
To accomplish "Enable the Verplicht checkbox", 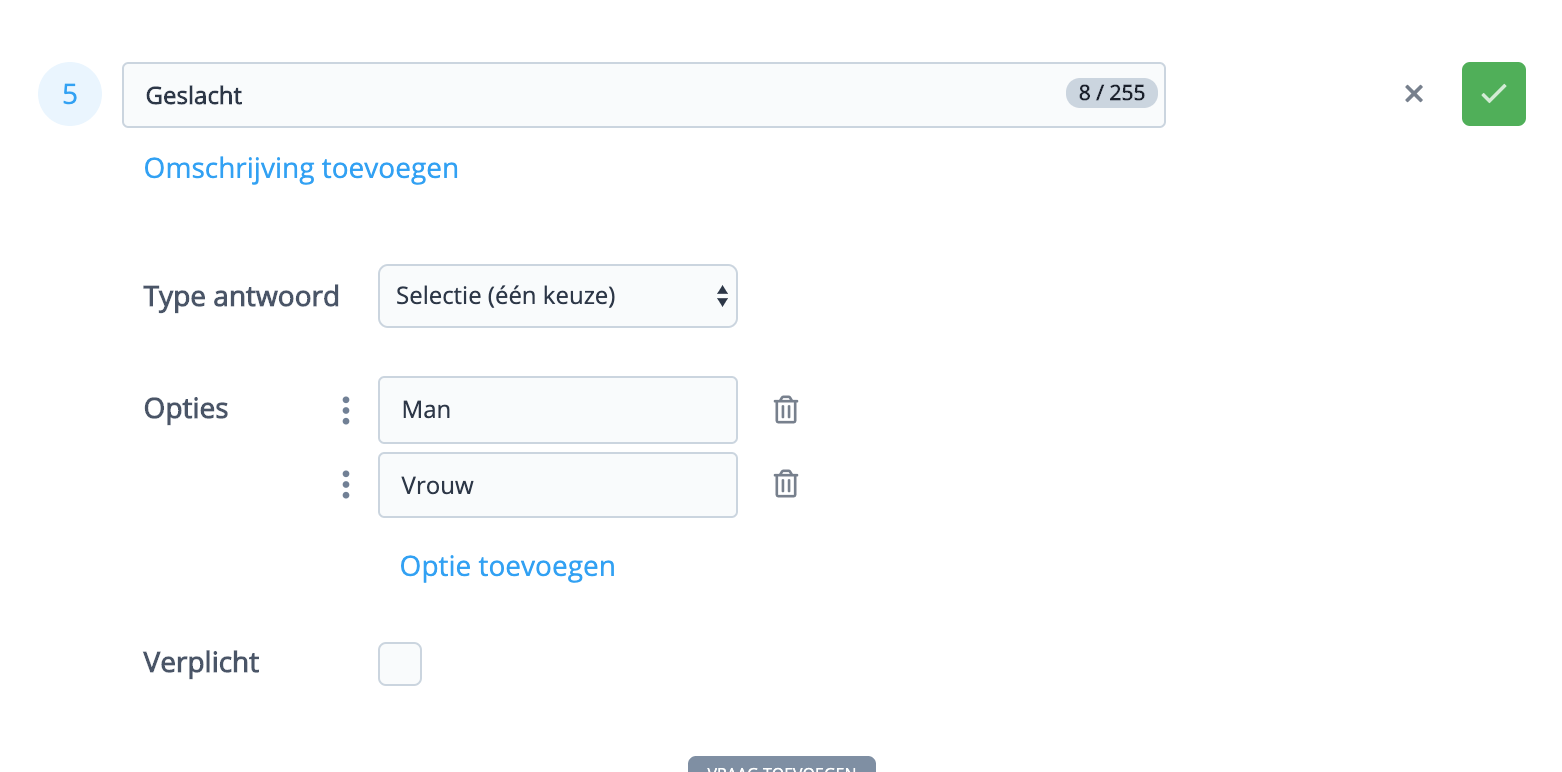I will (400, 664).
